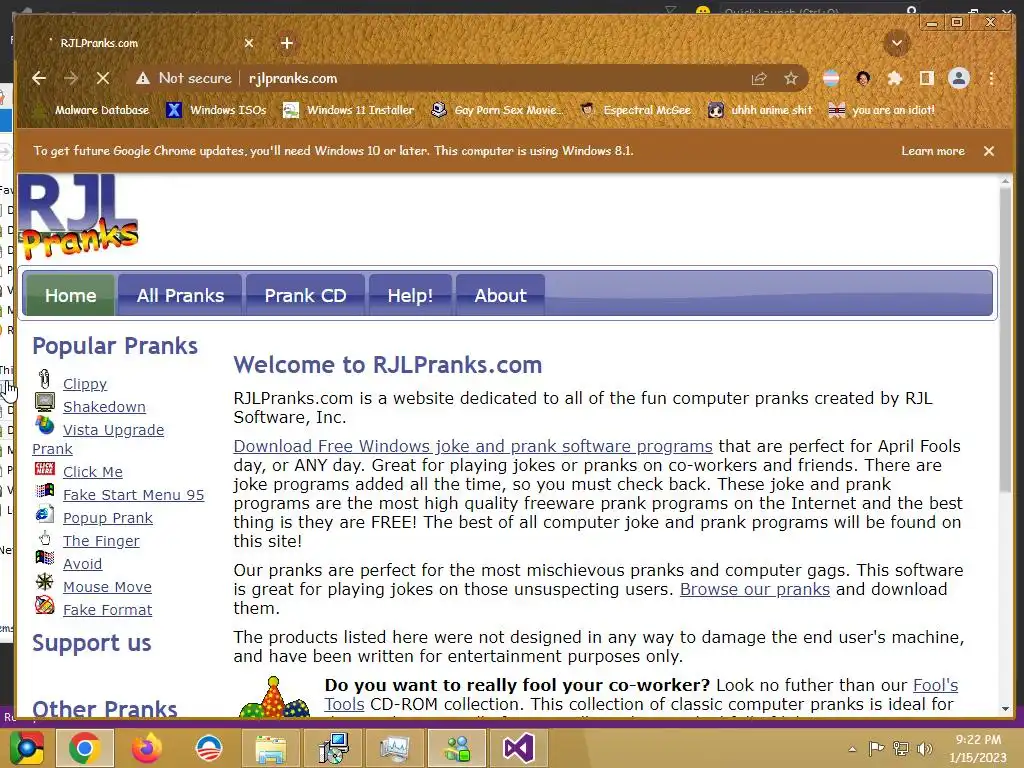The height and width of the screenshot is (768, 1024).
Task: Dismiss the Chrome update notification bar
Action: coord(989,151)
